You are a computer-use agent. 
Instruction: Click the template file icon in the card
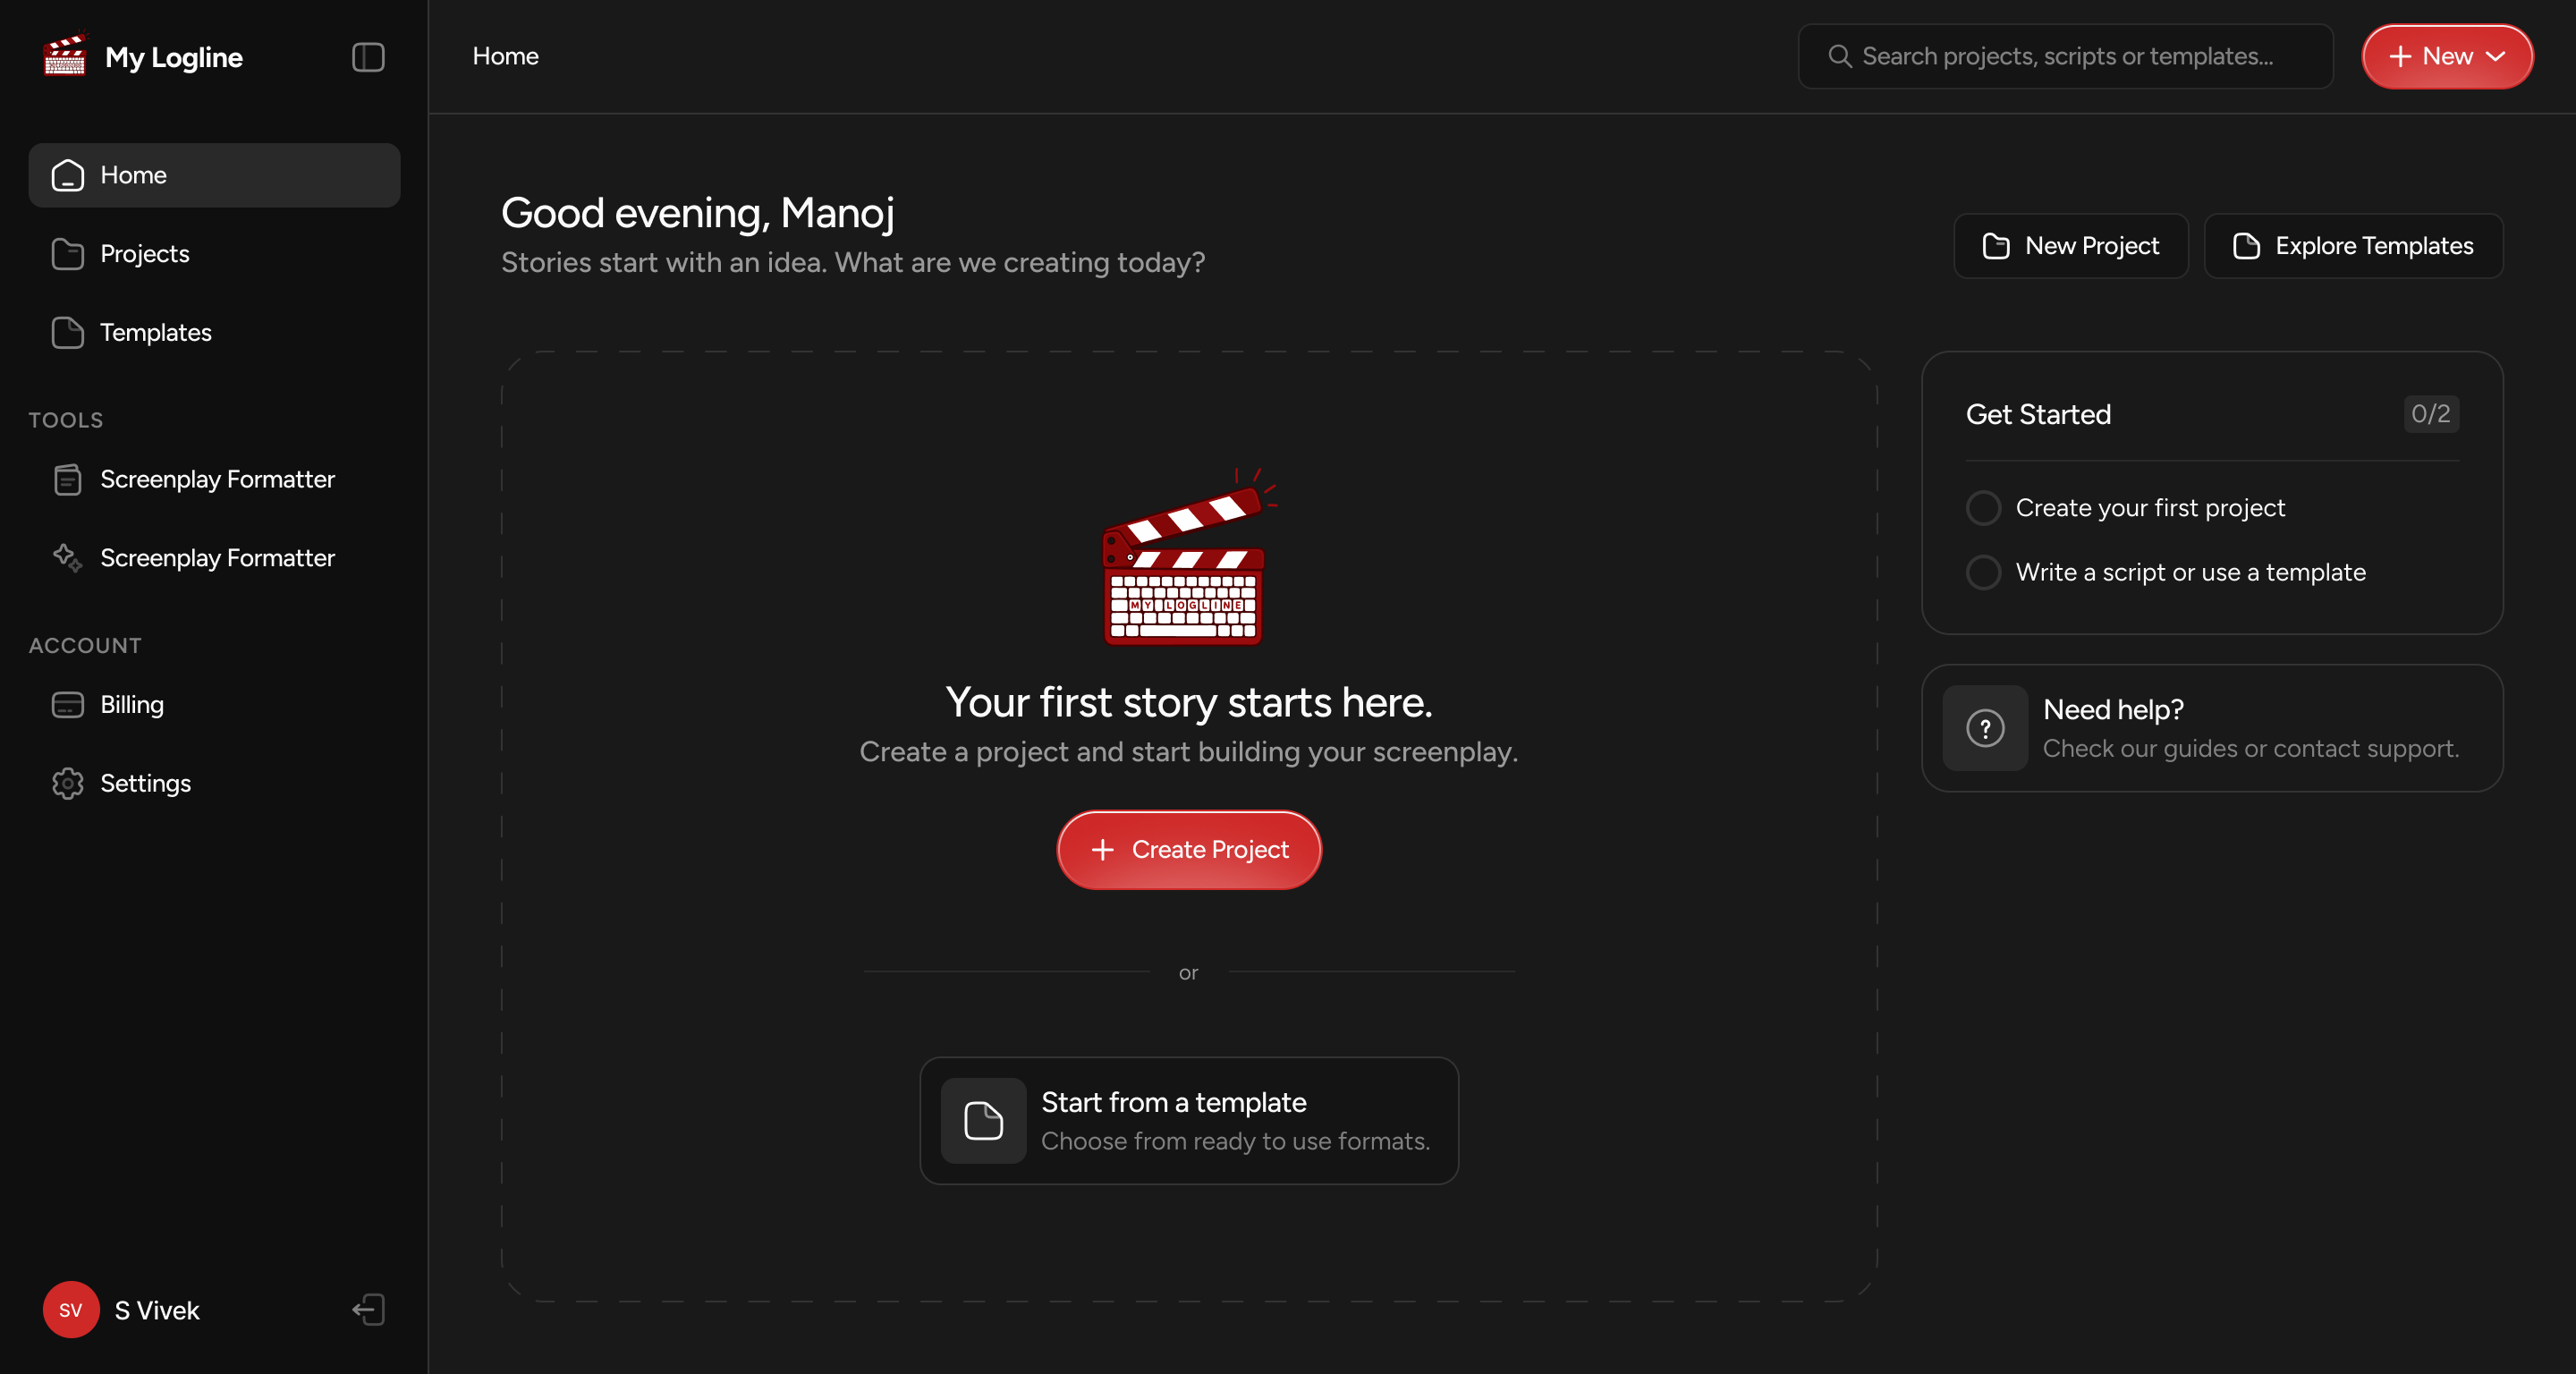pos(983,1120)
